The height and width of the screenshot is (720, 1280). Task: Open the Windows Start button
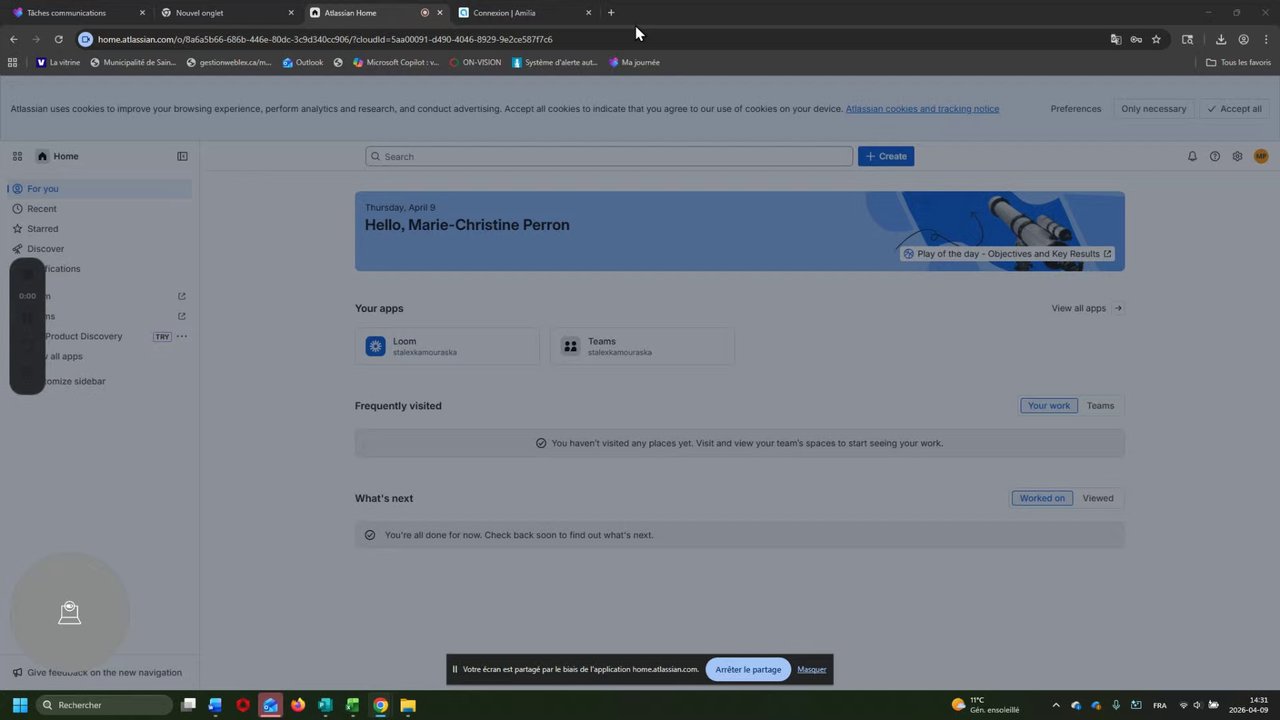tap(20, 705)
